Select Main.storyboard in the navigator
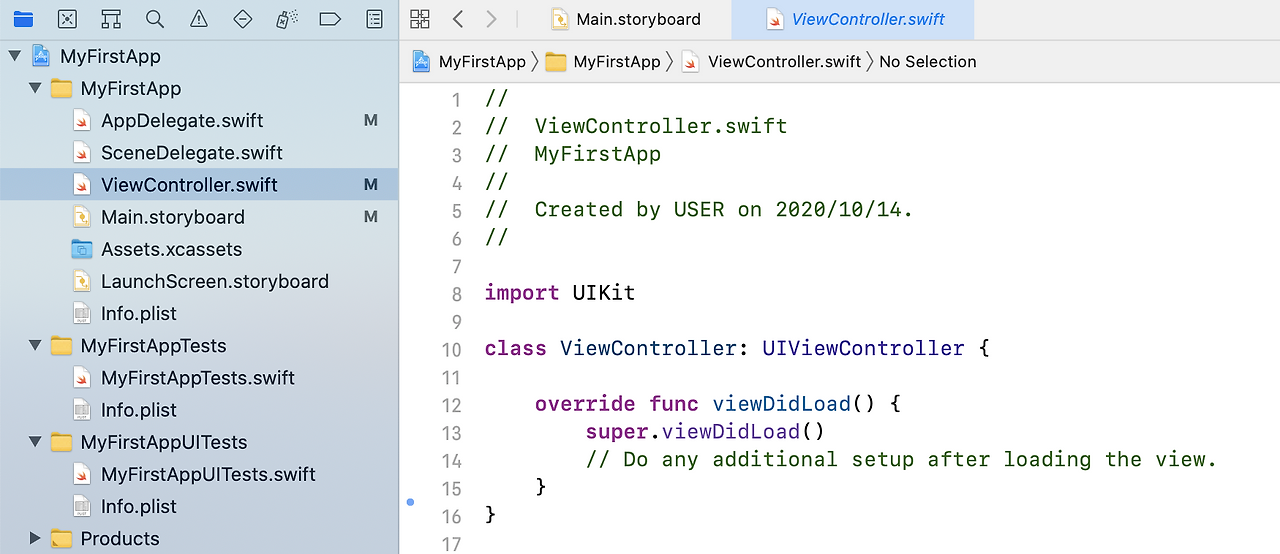The height and width of the screenshot is (554, 1280). [198, 217]
